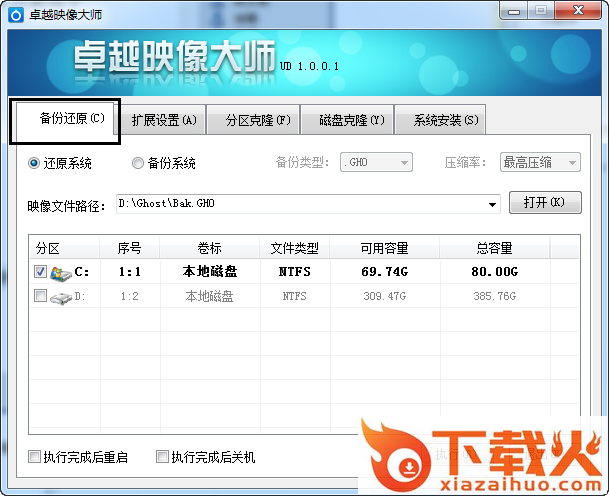This screenshot has width=609, height=496.
Task: Enable 执行完成后重启 checkbox
Action: (x=34, y=456)
